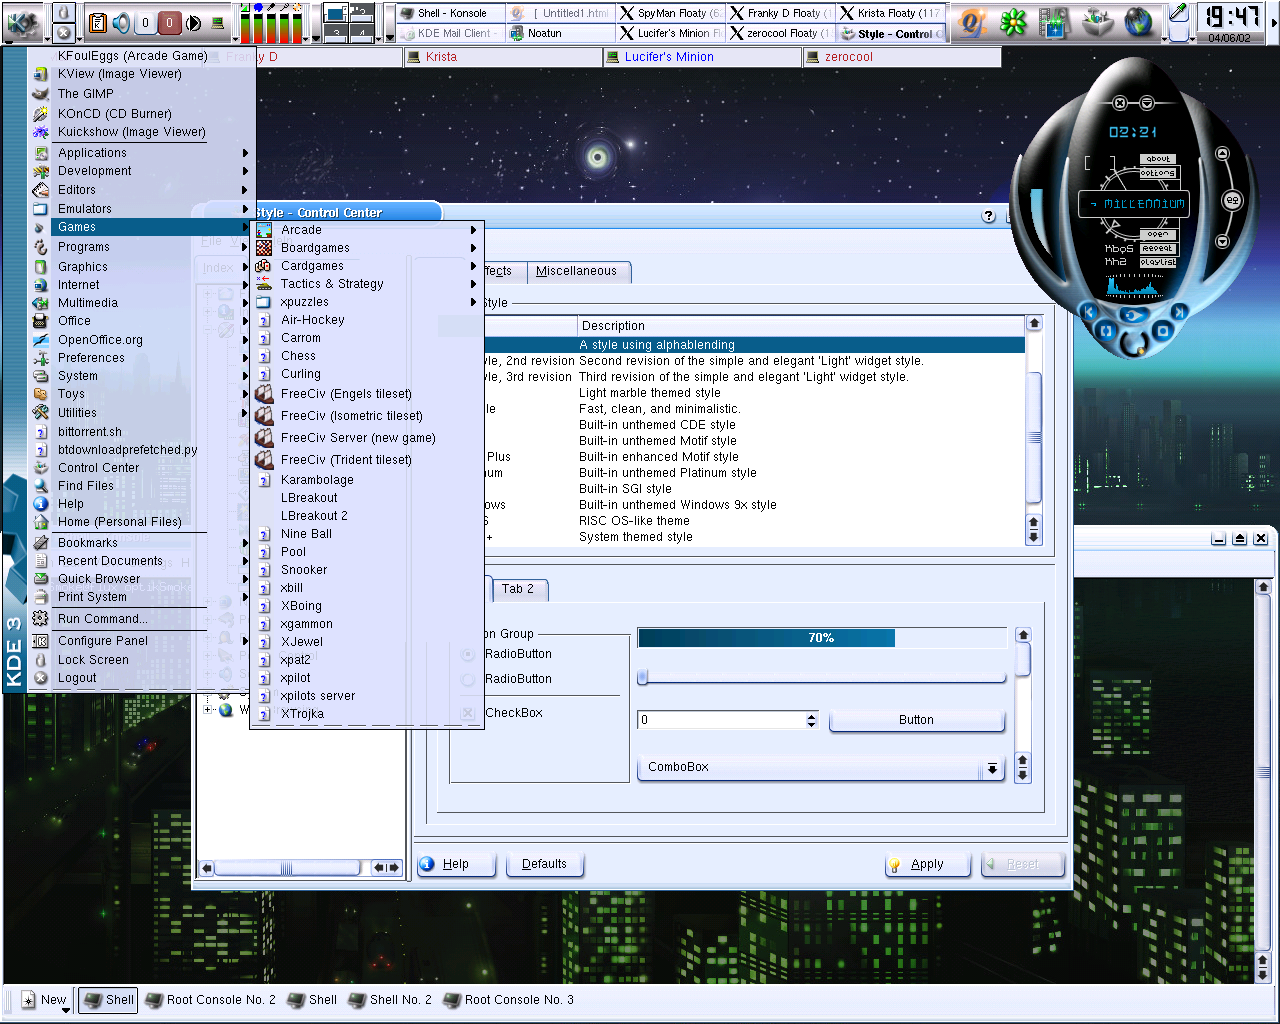Click the Noatun player's close X icon
1280x1024 pixels.
point(1120,103)
